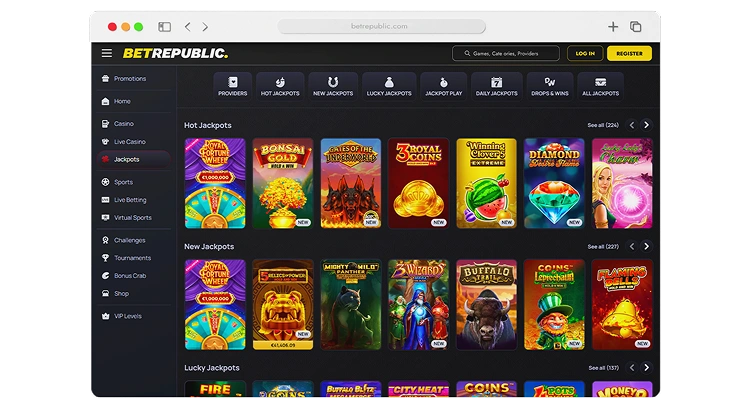Open See all (137) Lucky Jackpots link
748x416 pixels.
pos(603,368)
